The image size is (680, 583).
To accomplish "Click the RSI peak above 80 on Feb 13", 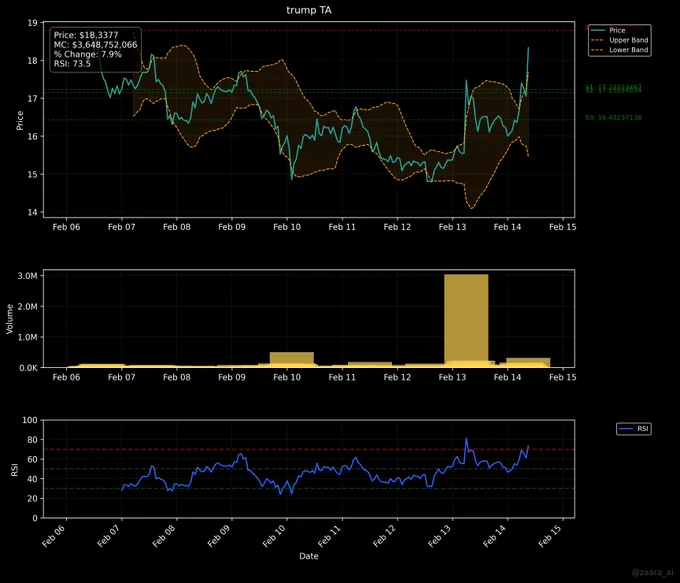I will (467, 439).
